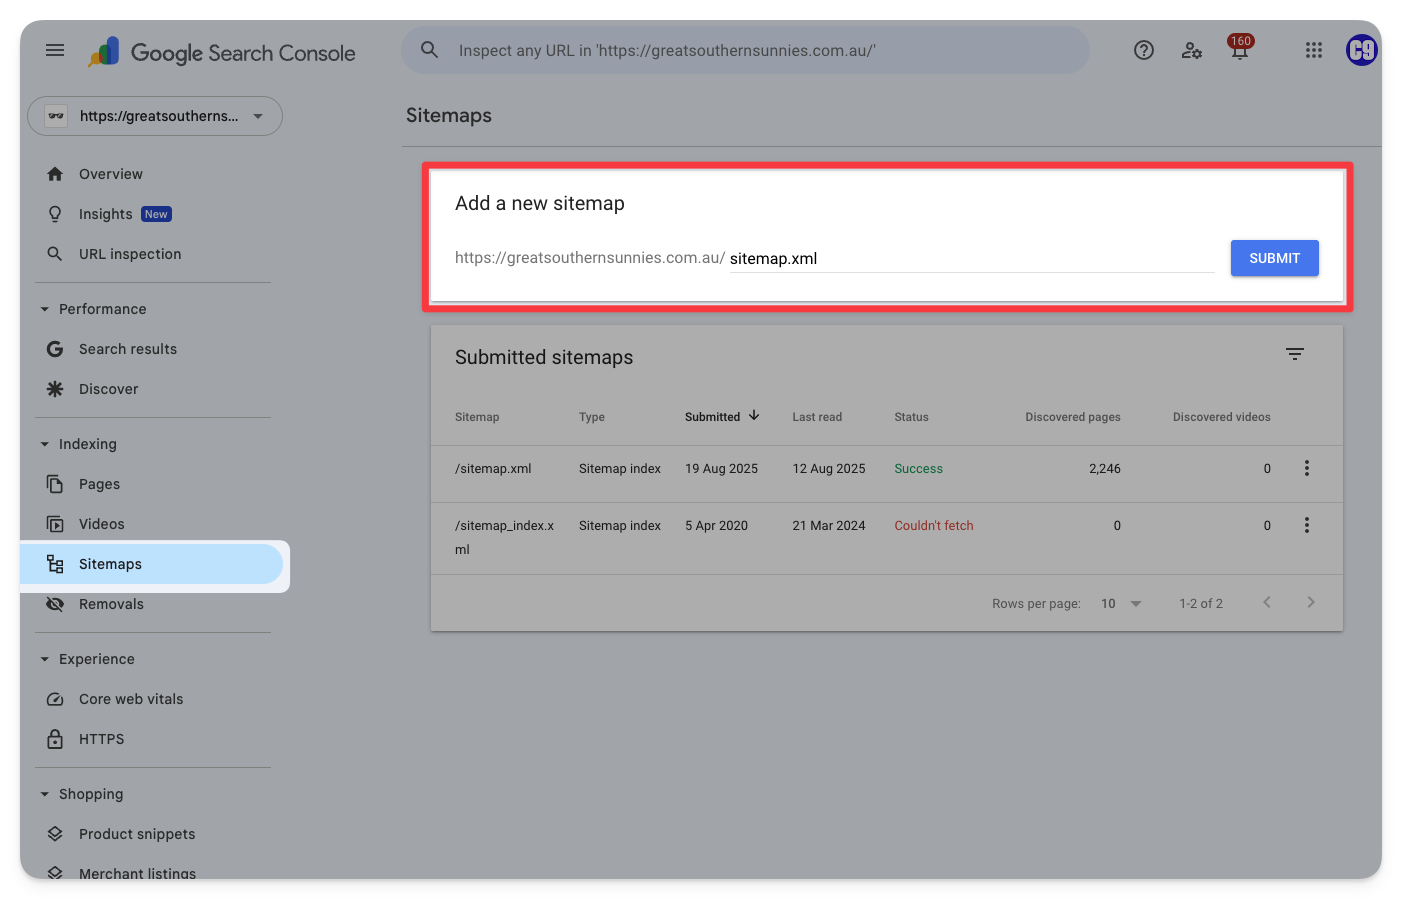Collapse the Performance section

(45, 309)
